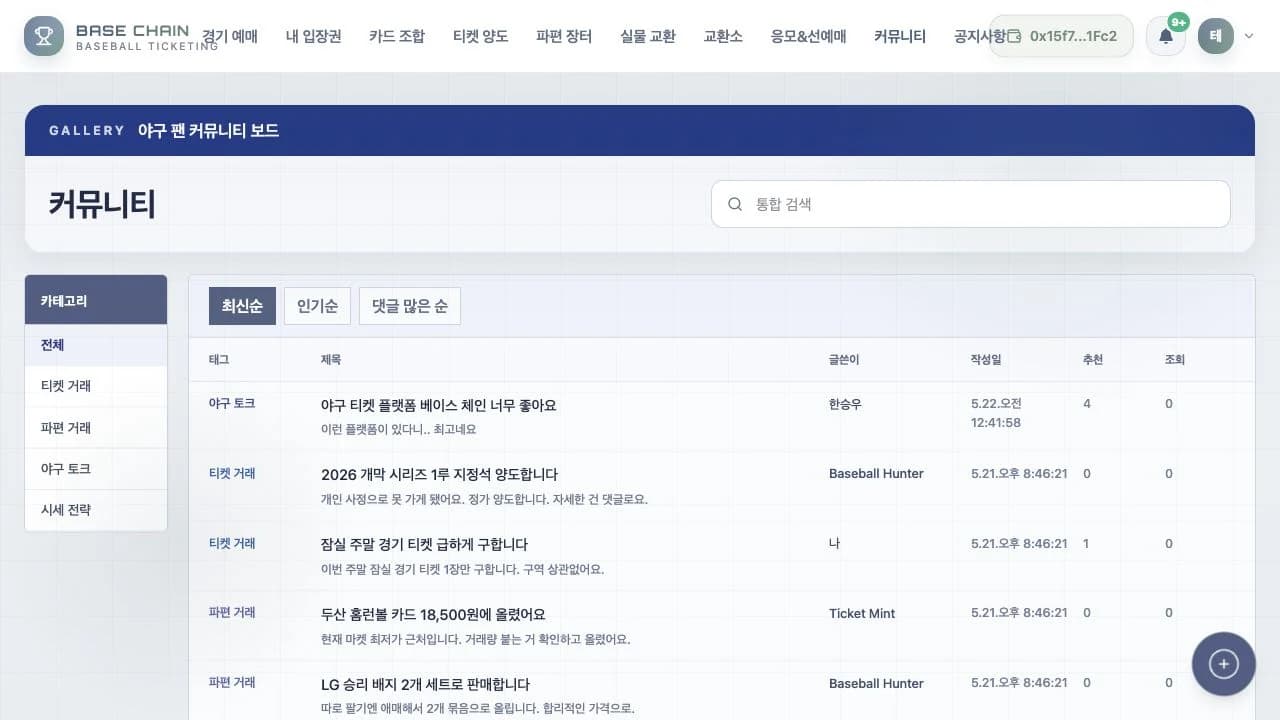Open the 경기 예매 menu
Image resolution: width=1280 pixels, height=720 pixels.
pos(230,36)
